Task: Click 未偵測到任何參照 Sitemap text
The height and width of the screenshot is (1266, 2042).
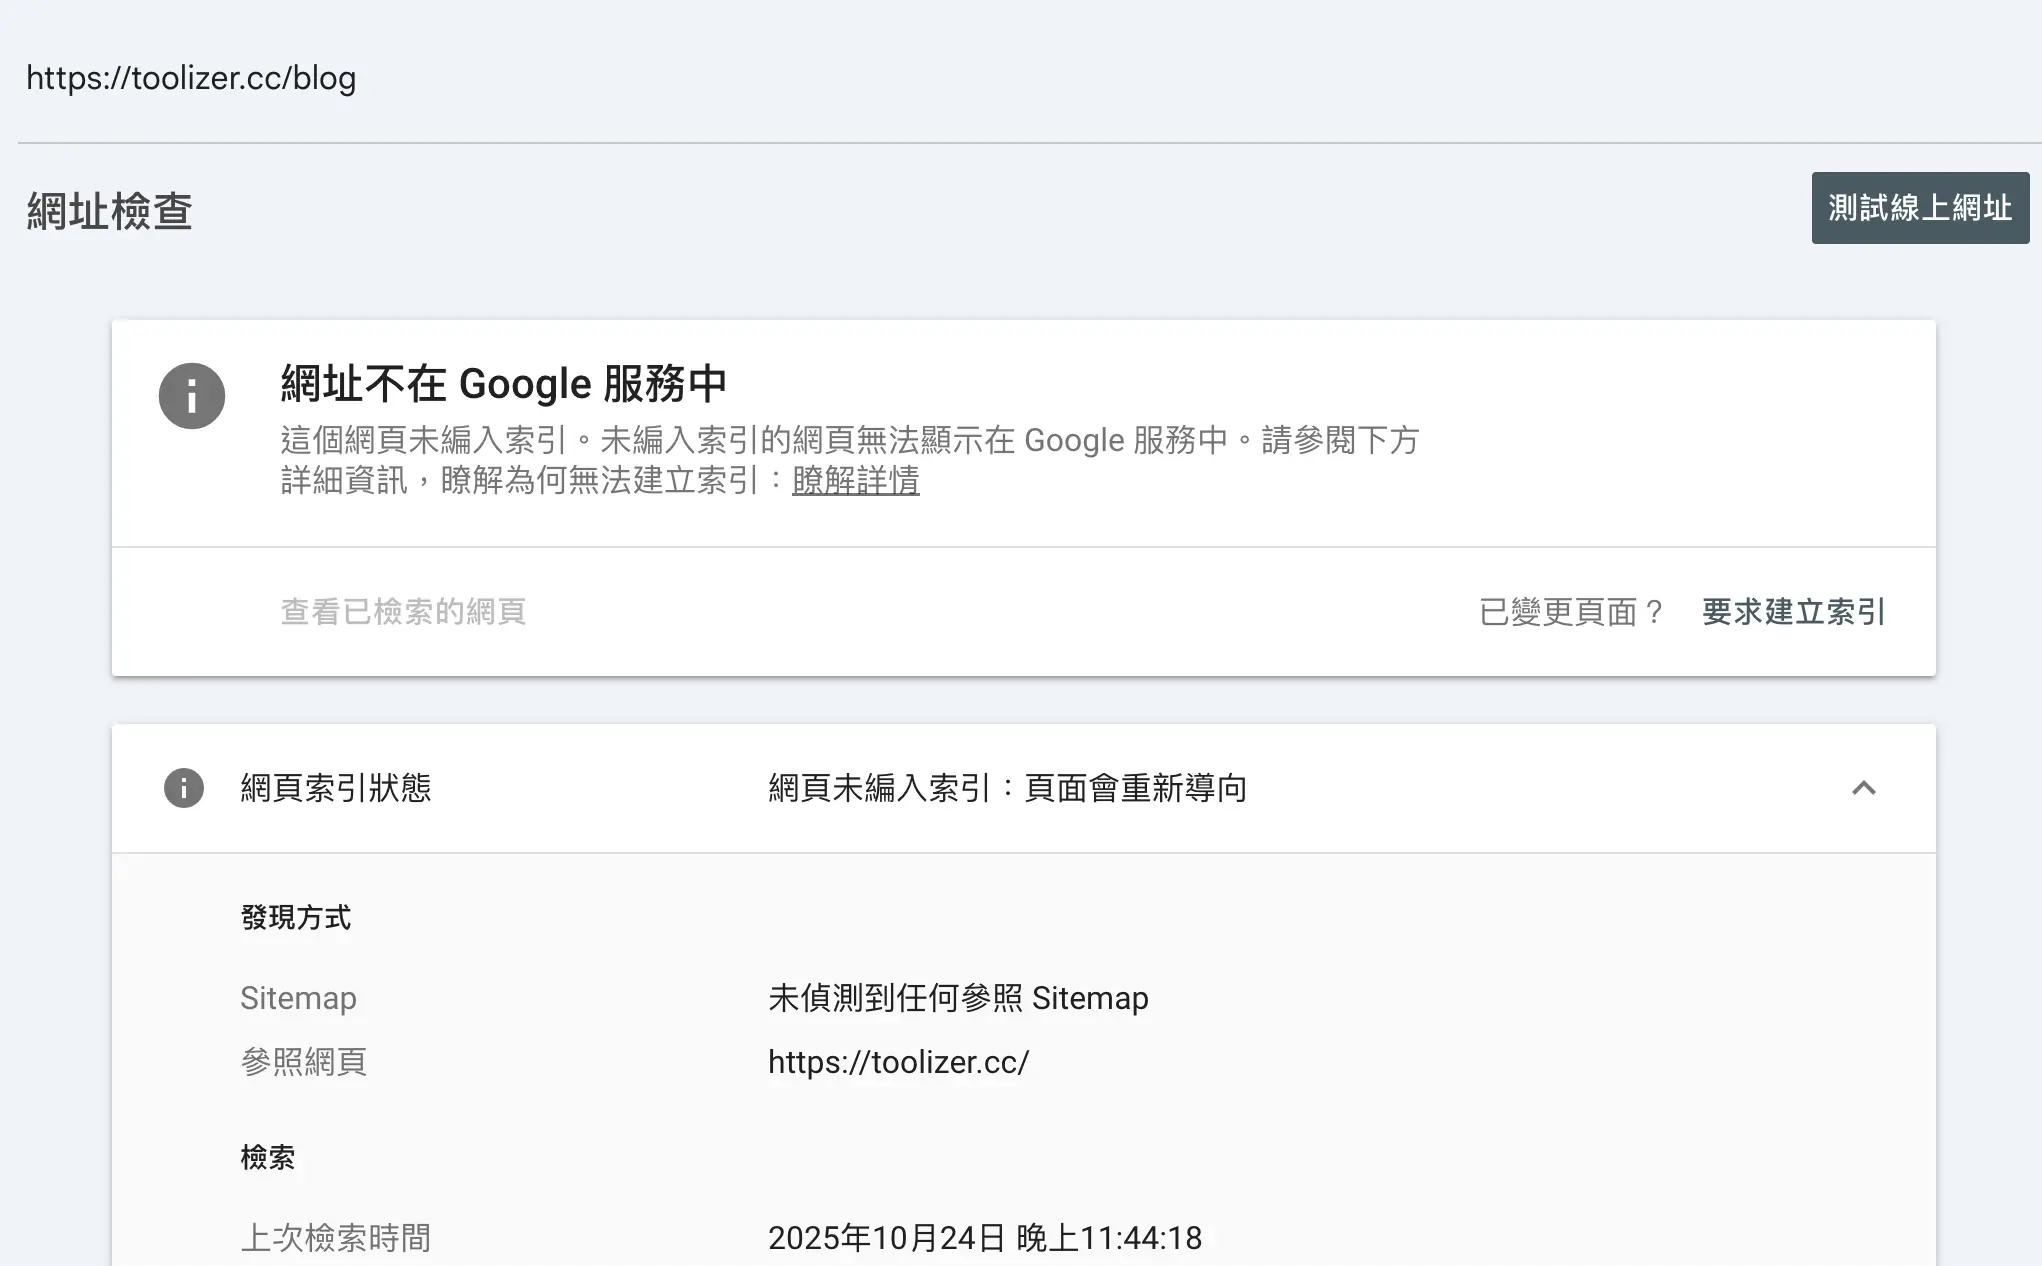Action: [x=957, y=997]
